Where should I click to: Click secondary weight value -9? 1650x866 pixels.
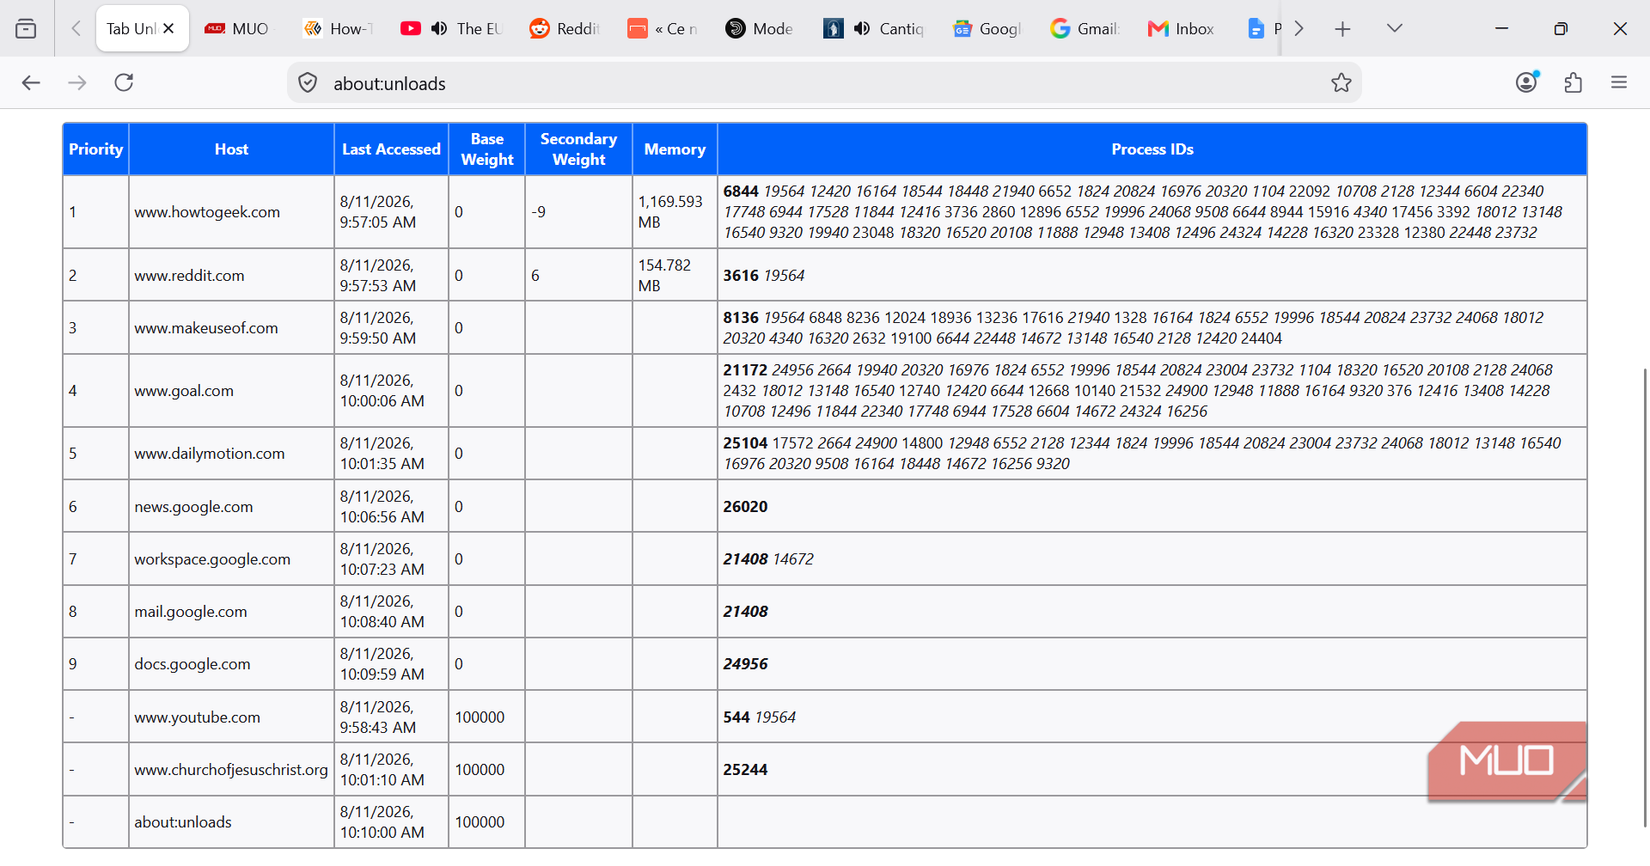coord(538,212)
